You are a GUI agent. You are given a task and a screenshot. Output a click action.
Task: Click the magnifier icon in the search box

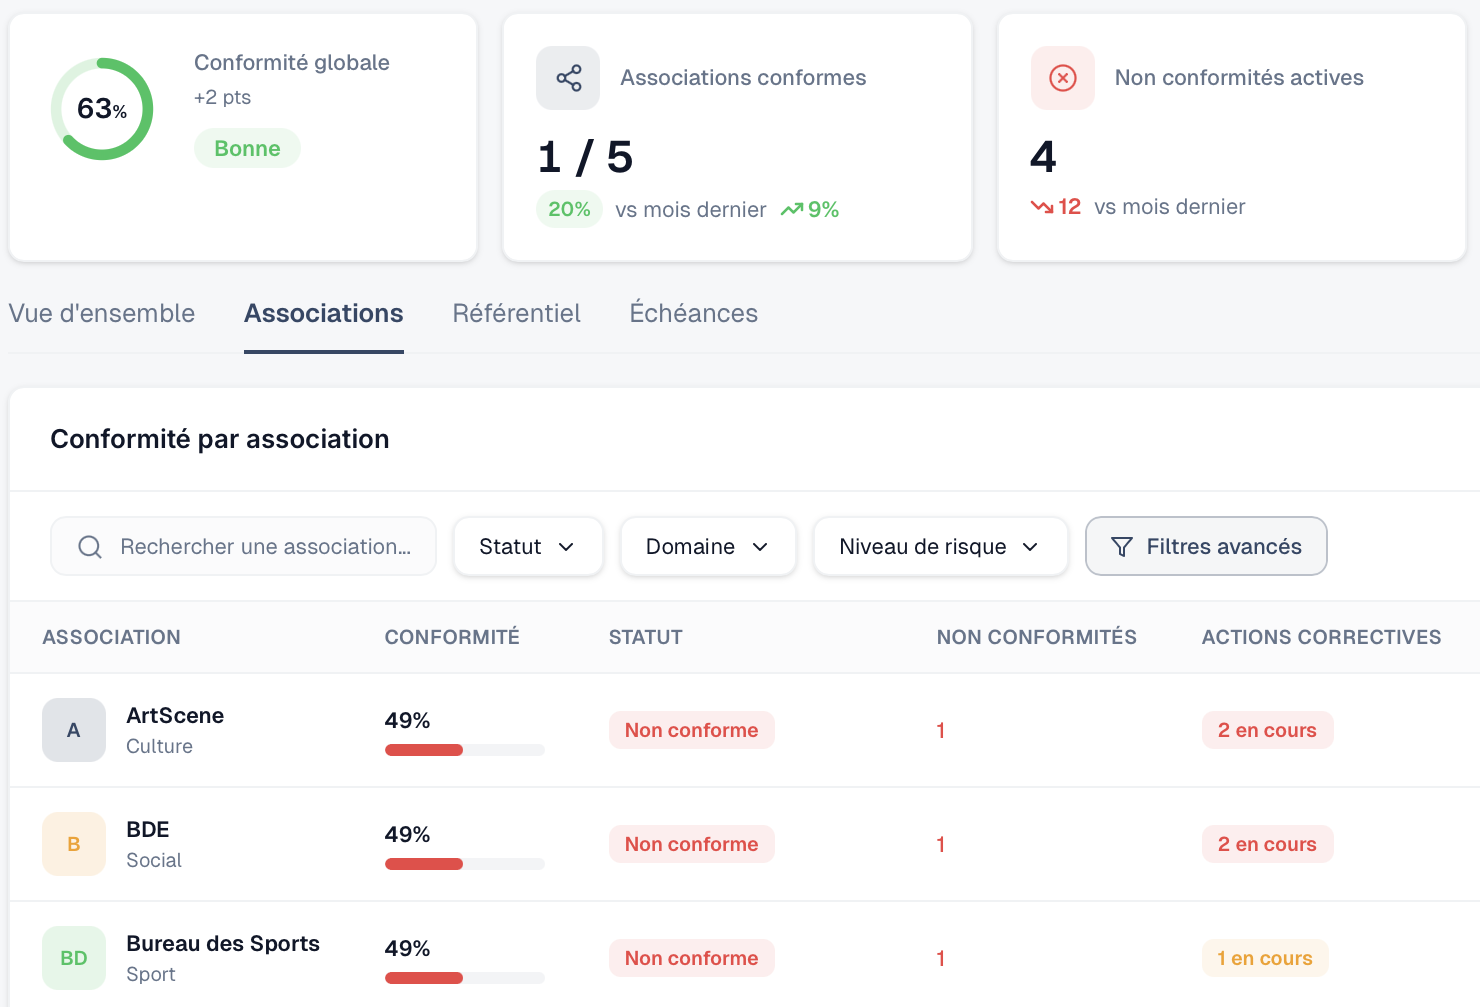pos(90,546)
